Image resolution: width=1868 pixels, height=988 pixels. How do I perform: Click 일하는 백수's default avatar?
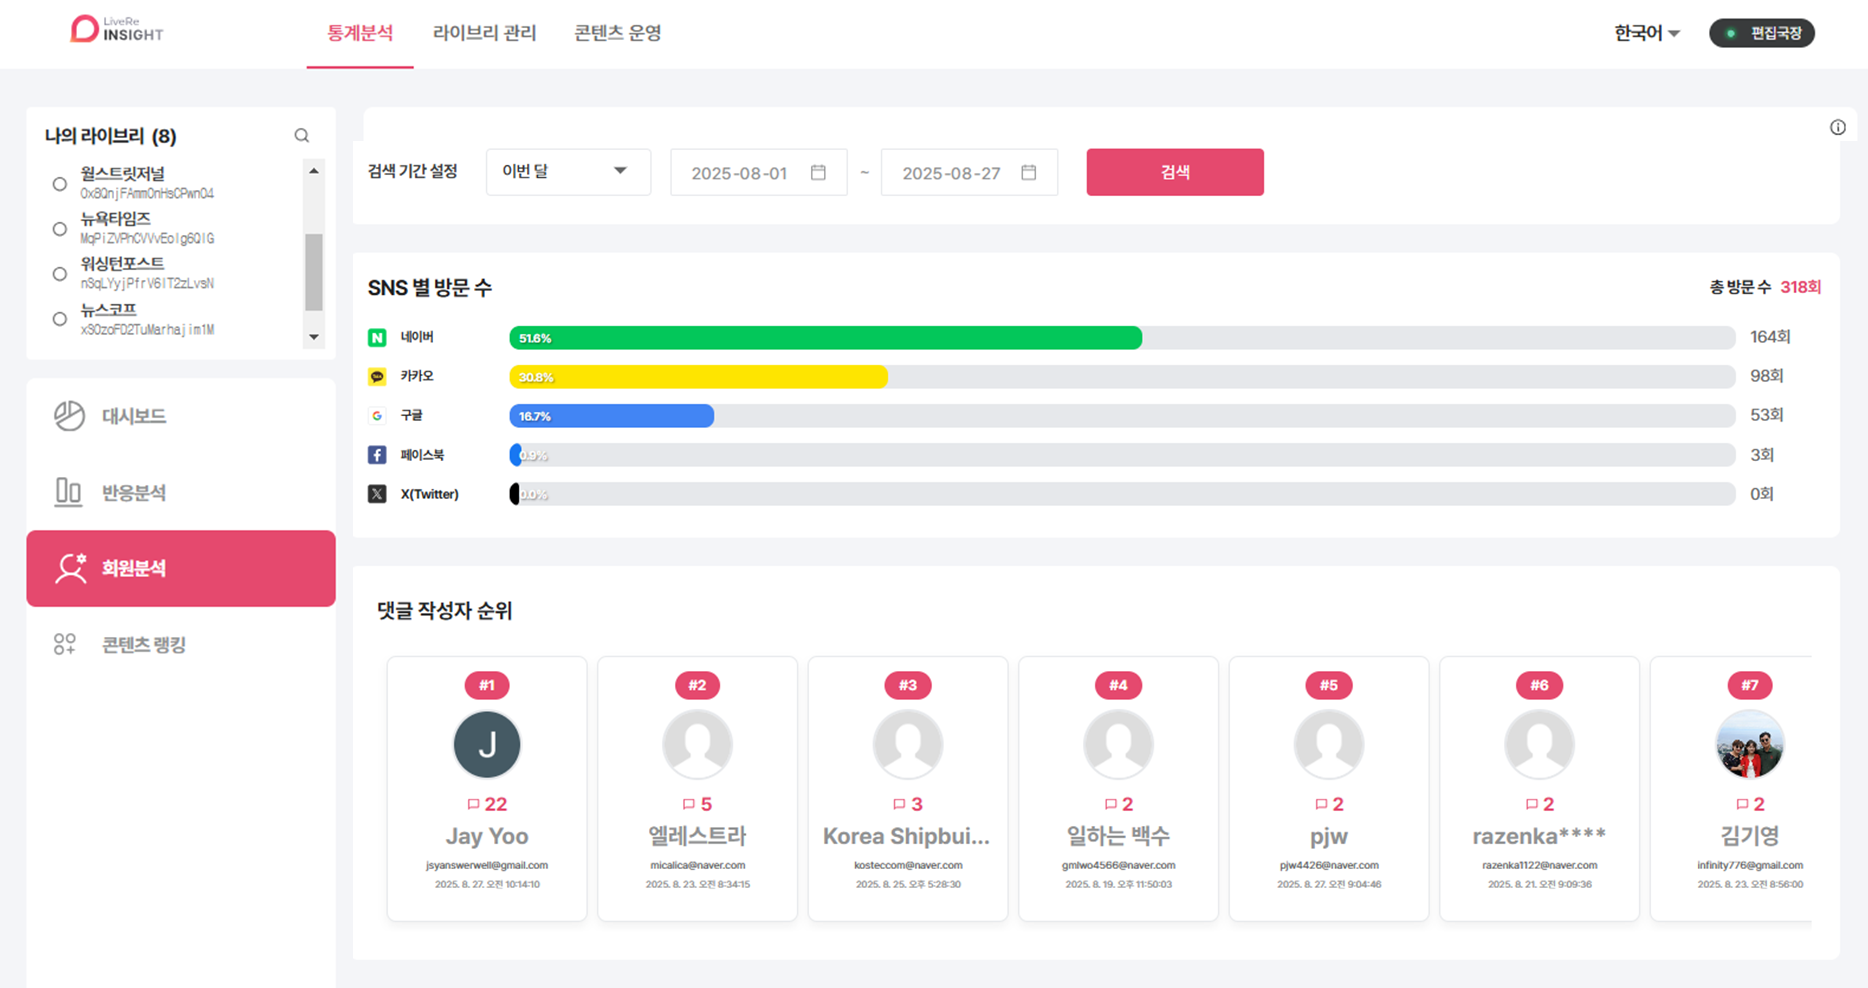click(1118, 744)
